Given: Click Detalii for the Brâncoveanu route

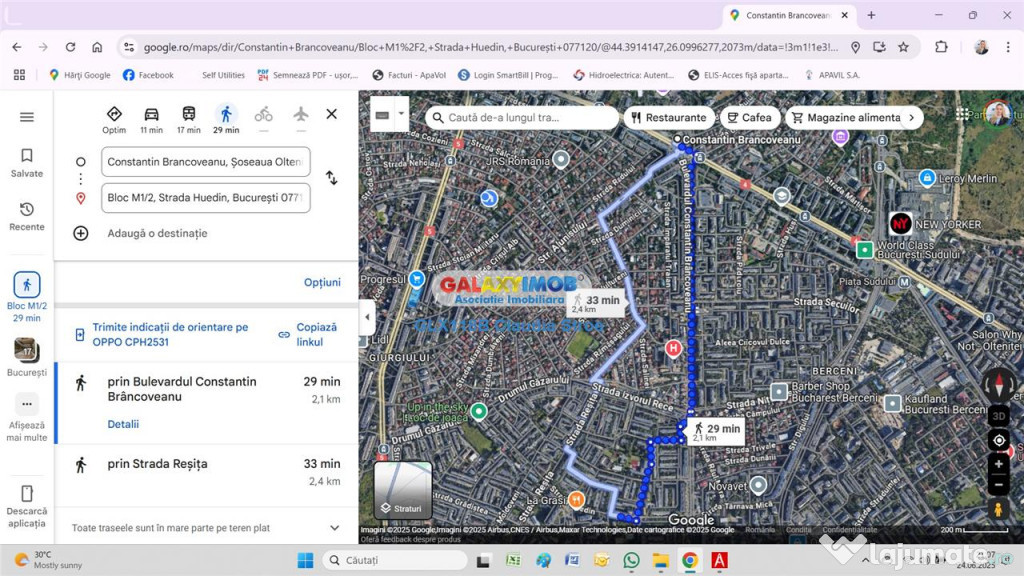Looking at the screenshot, I should tap(123, 424).
